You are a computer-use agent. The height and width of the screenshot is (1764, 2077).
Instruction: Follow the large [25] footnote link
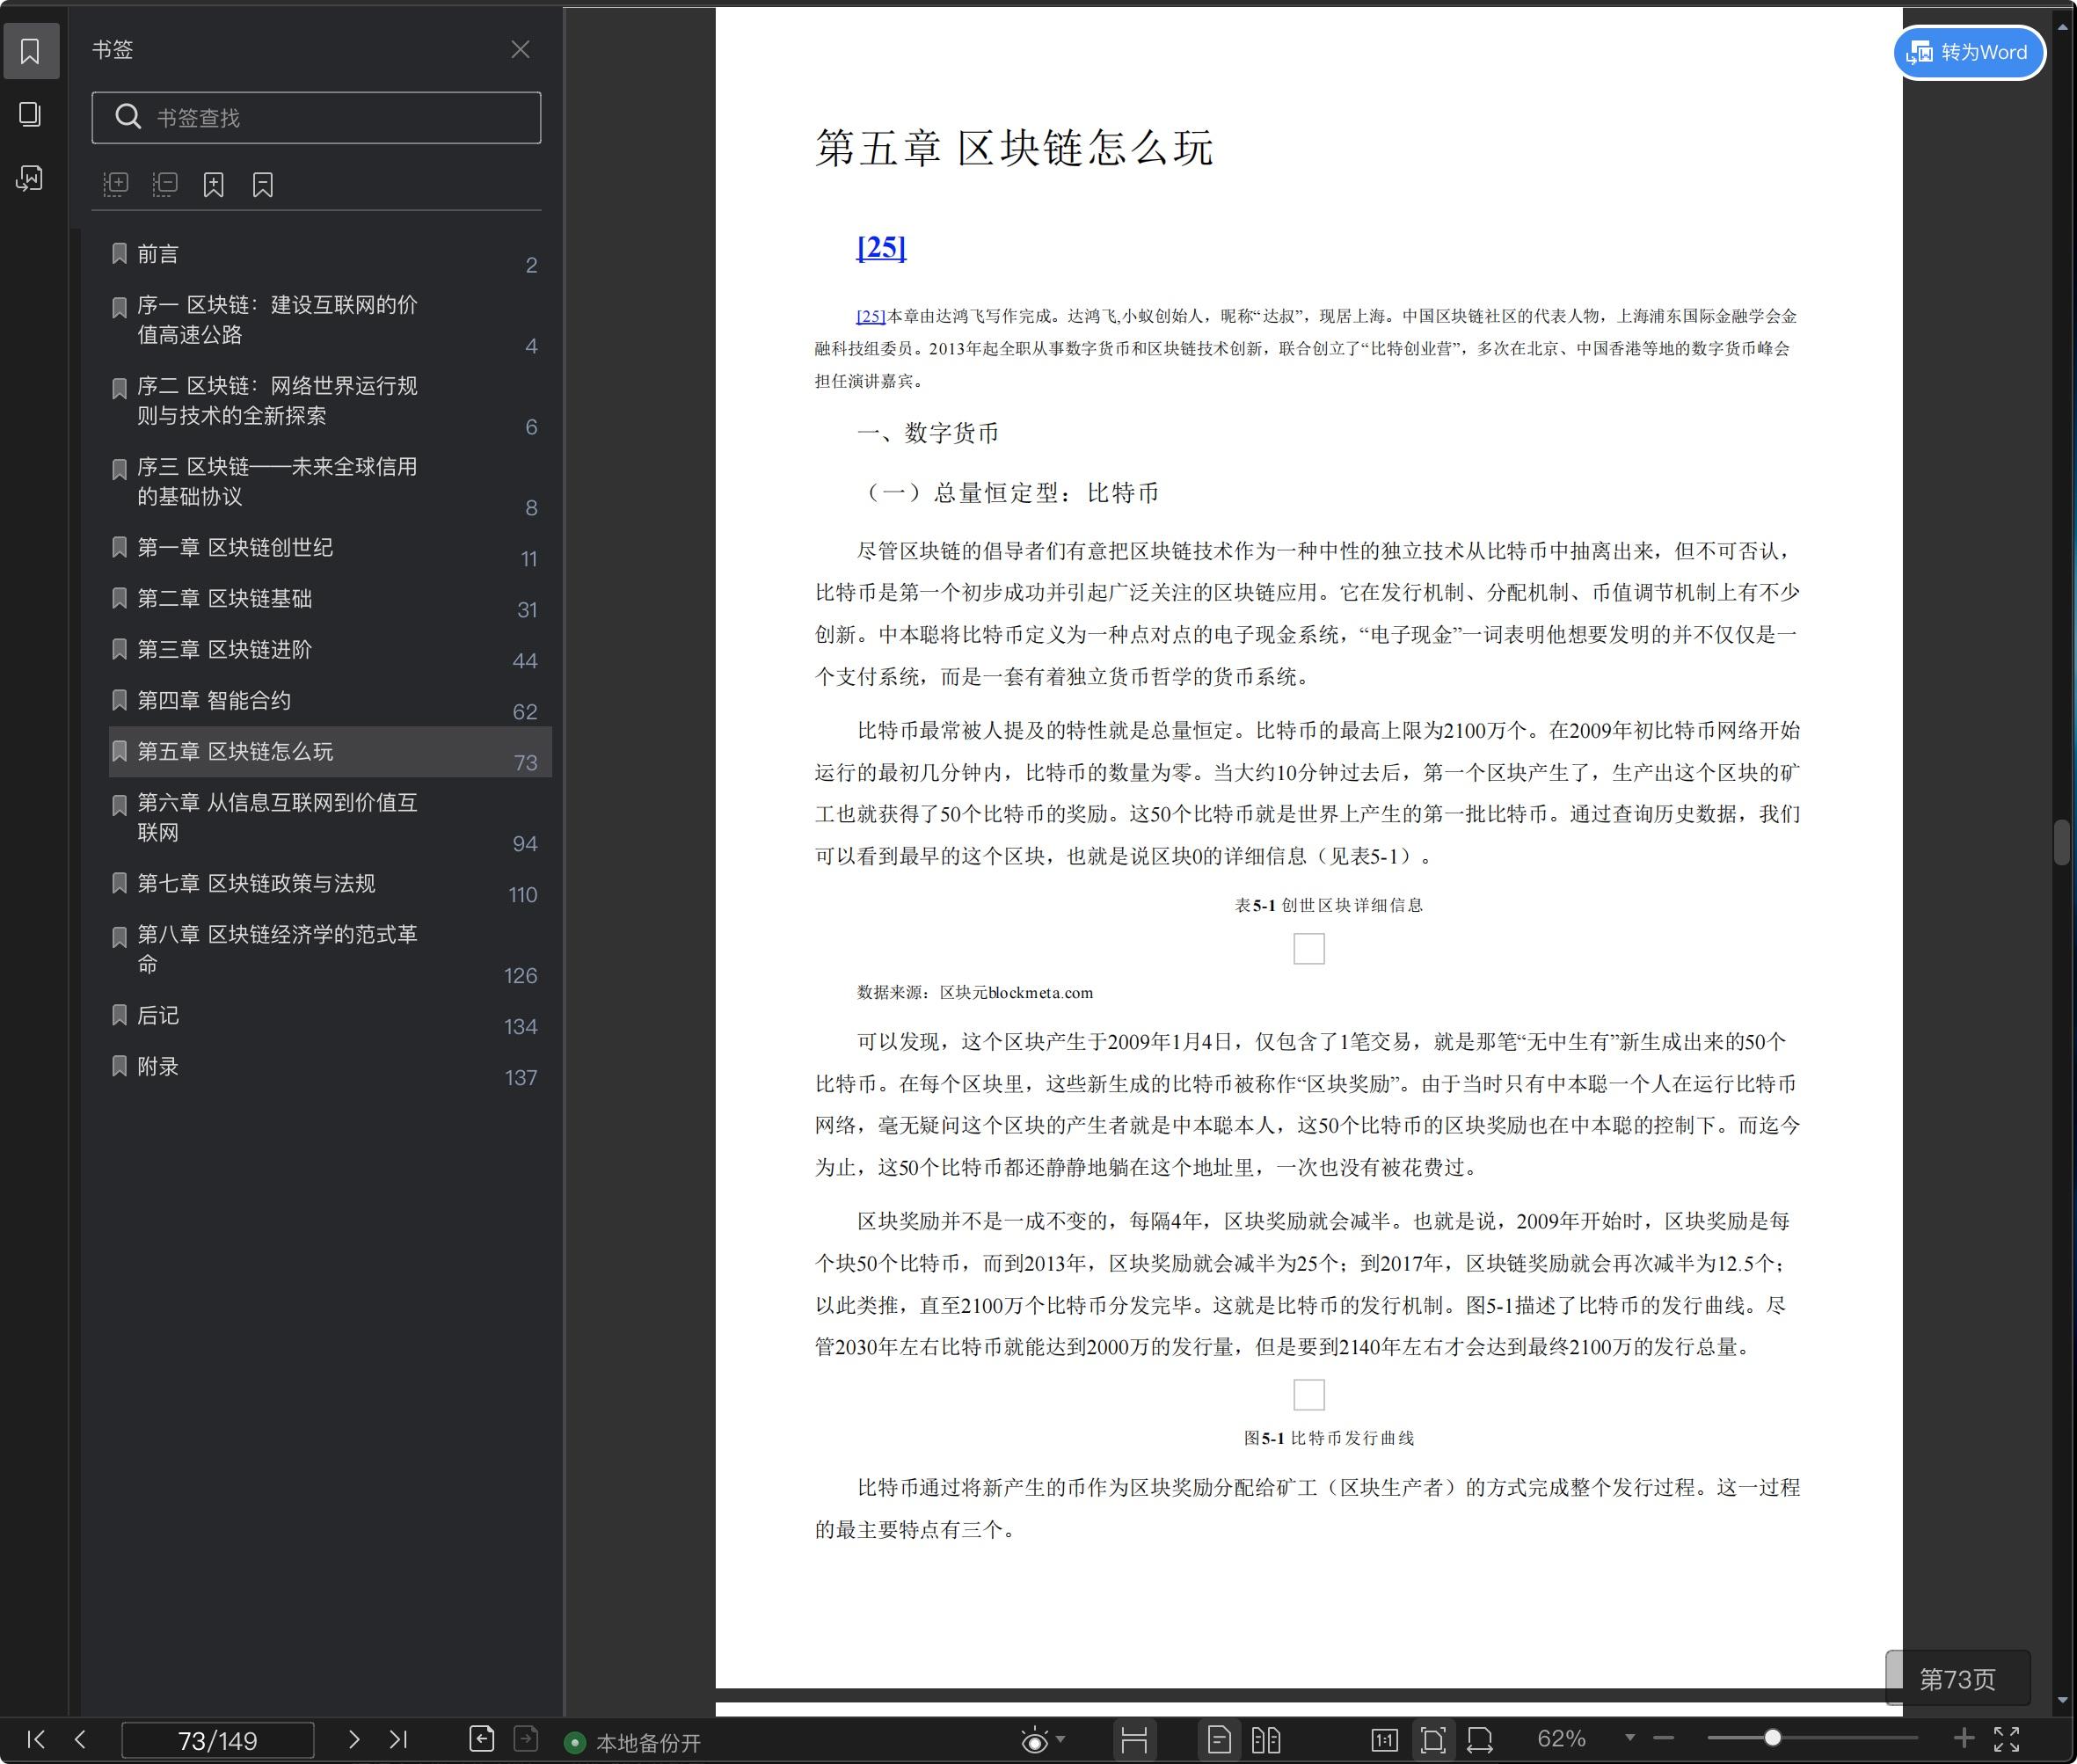(x=881, y=247)
